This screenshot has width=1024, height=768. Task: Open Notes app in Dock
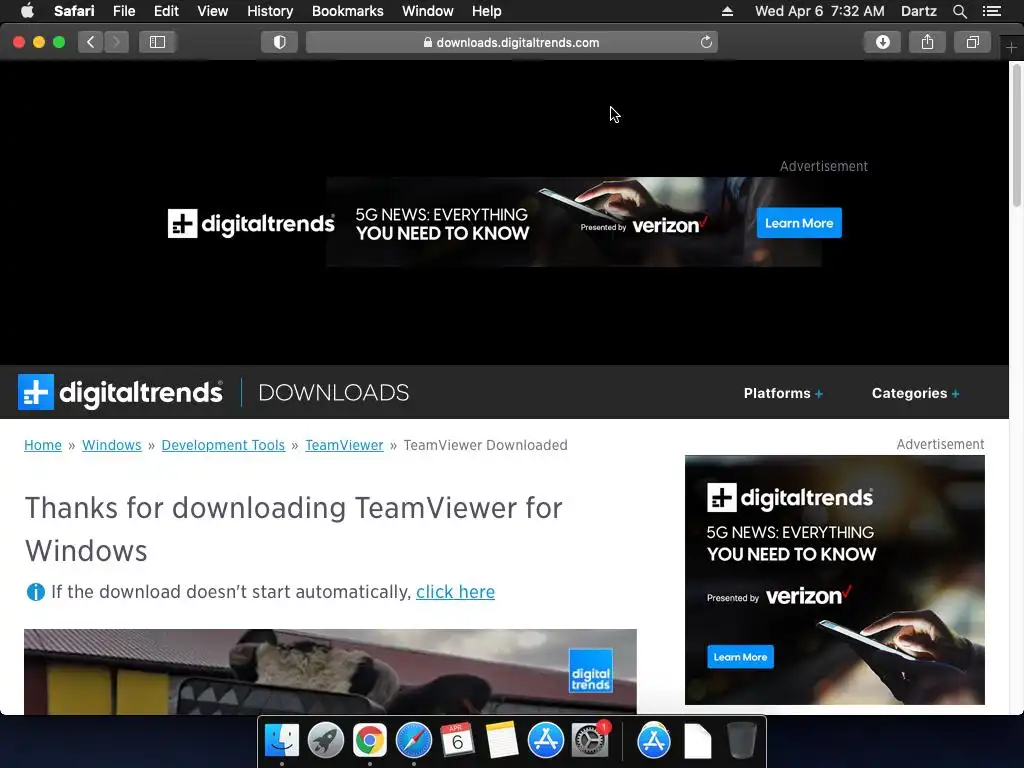501,741
